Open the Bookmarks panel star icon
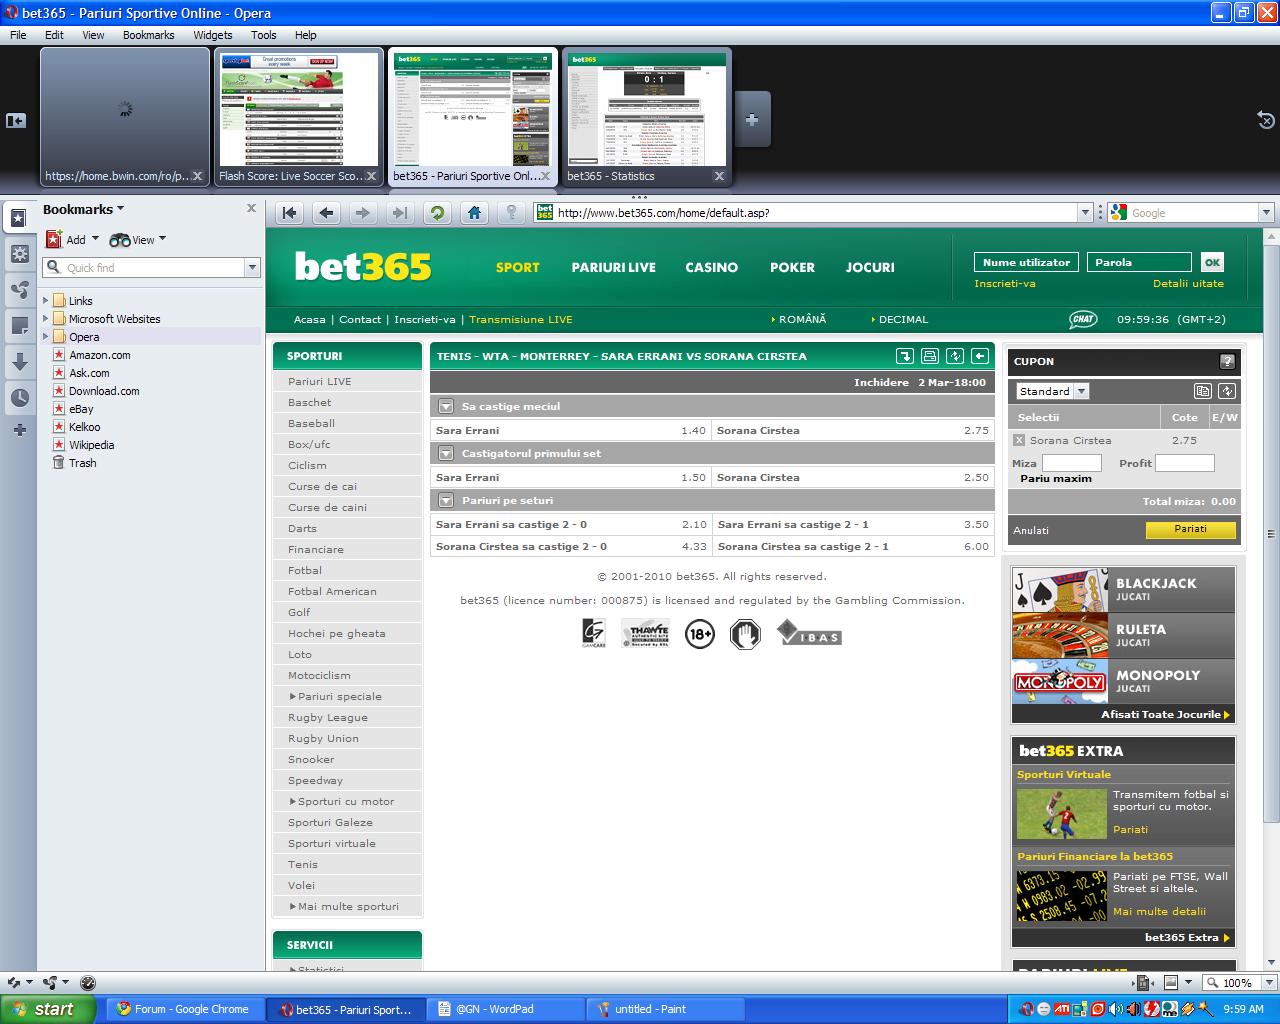 click(19, 217)
